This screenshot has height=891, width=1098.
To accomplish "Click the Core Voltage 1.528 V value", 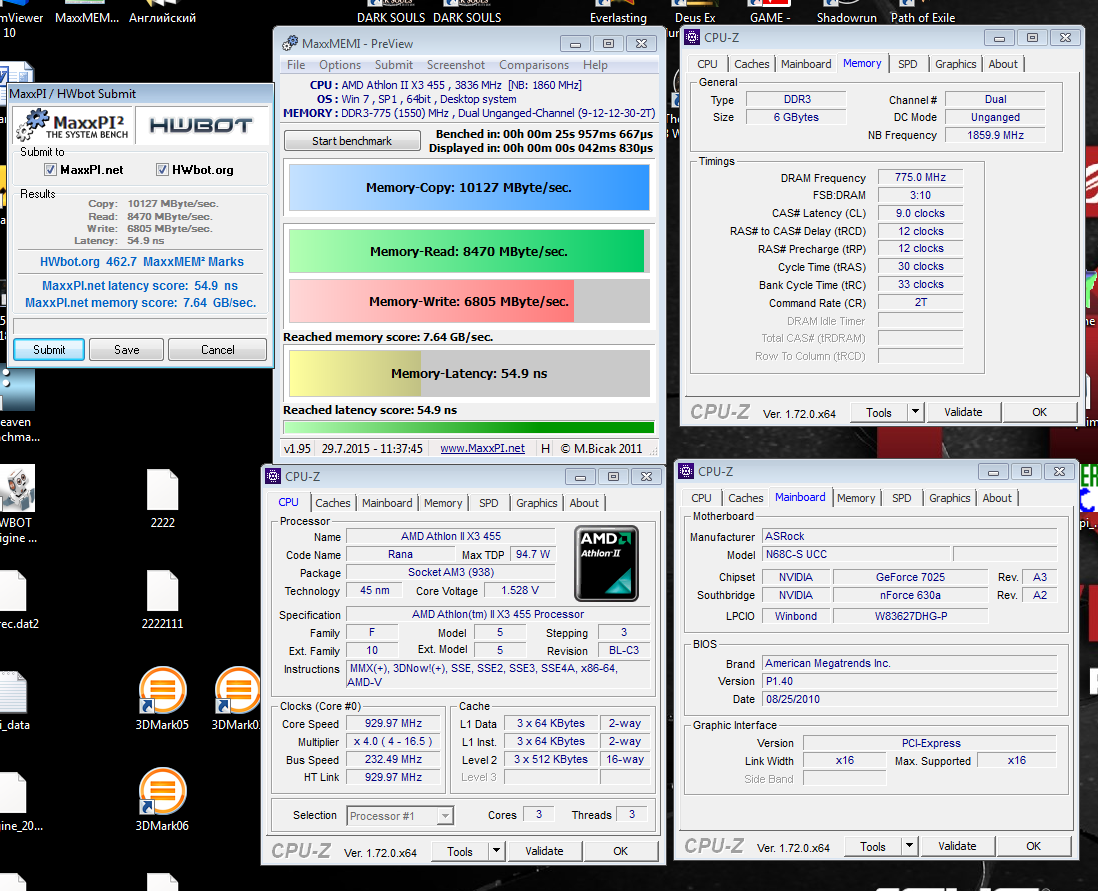I will coord(520,590).
